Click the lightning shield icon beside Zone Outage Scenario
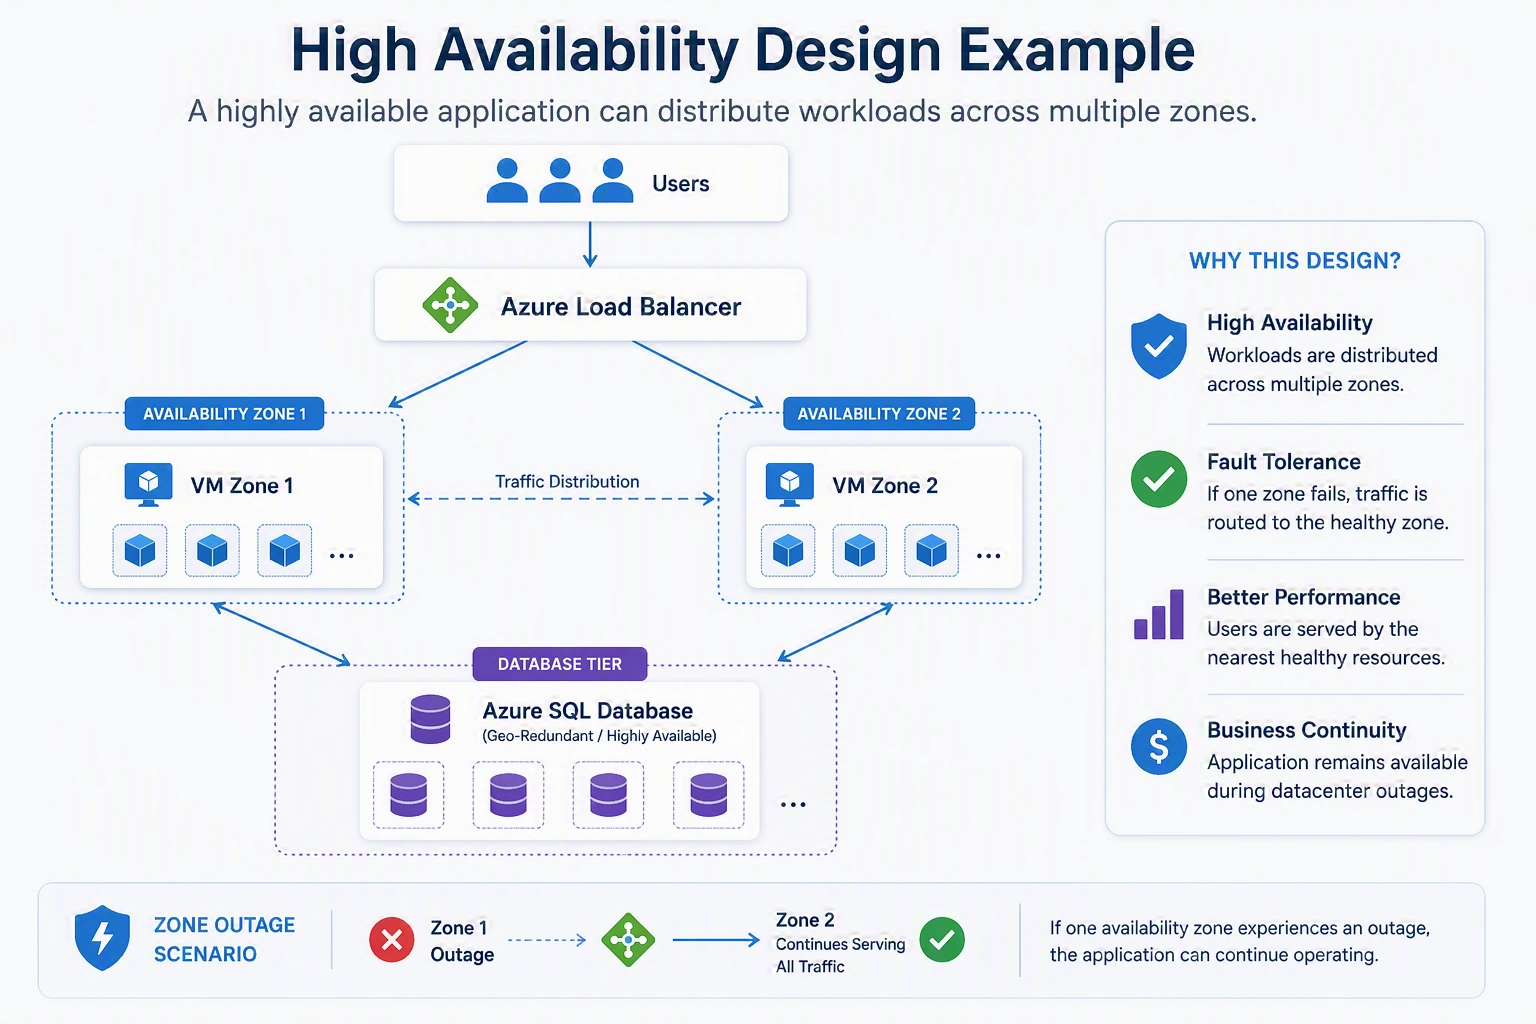The height and width of the screenshot is (1024, 1536). pyautogui.click(x=102, y=938)
